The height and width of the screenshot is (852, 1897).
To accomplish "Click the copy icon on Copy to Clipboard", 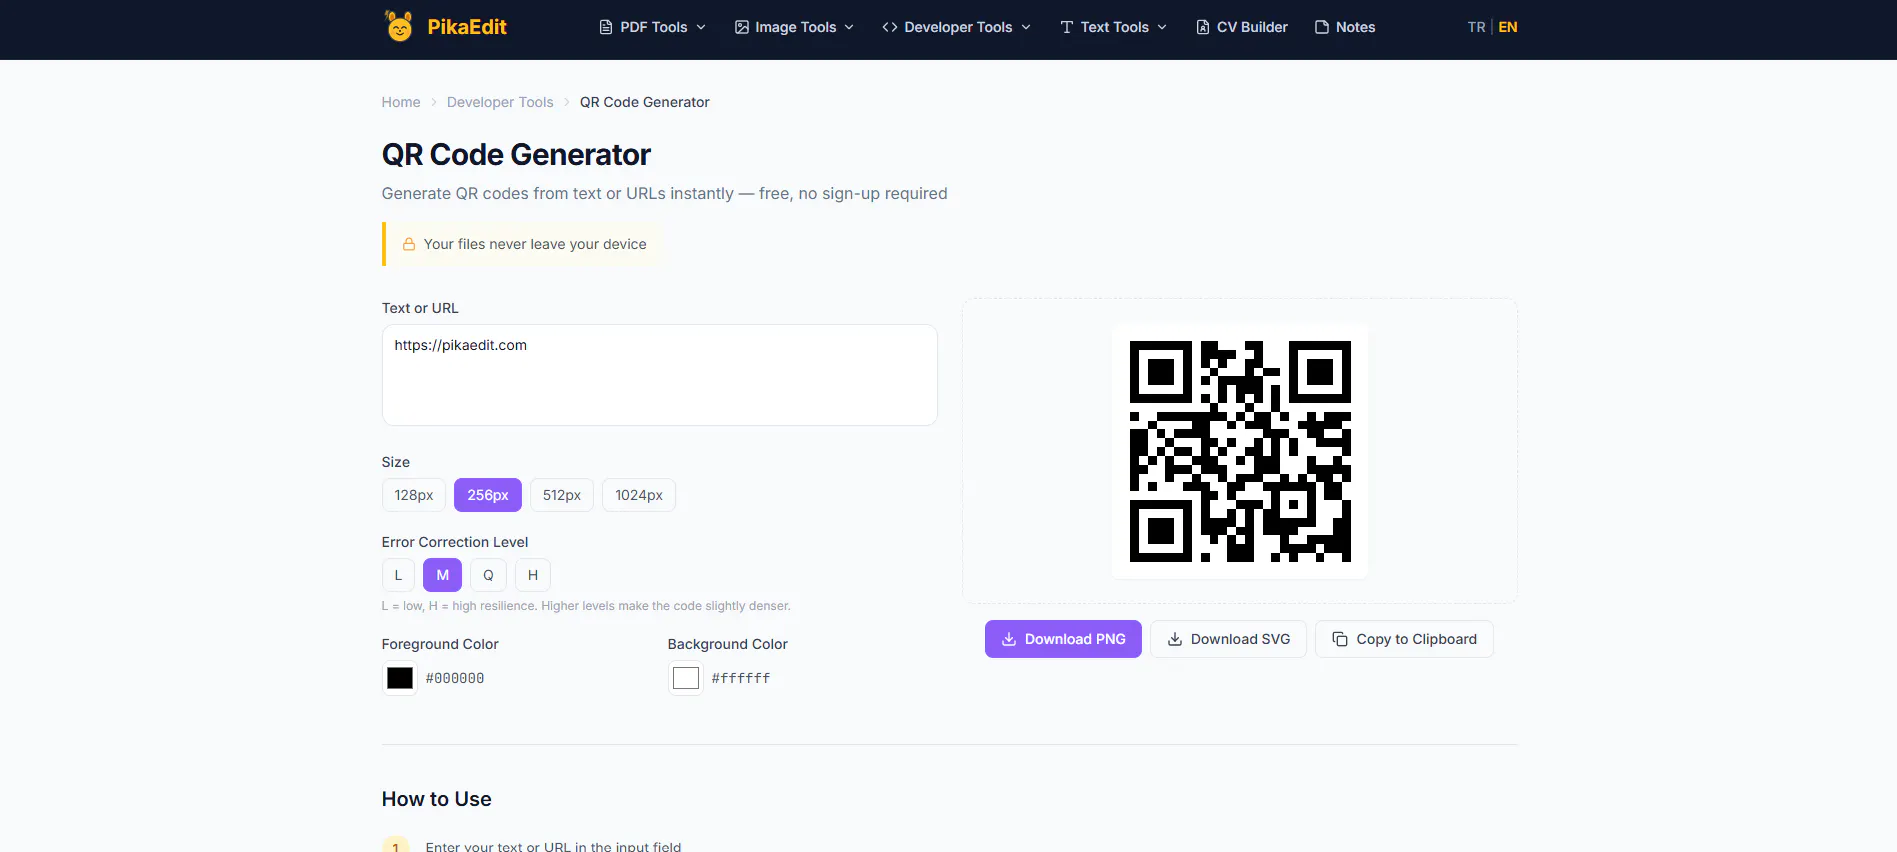I will pyautogui.click(x=1340, y=639).
